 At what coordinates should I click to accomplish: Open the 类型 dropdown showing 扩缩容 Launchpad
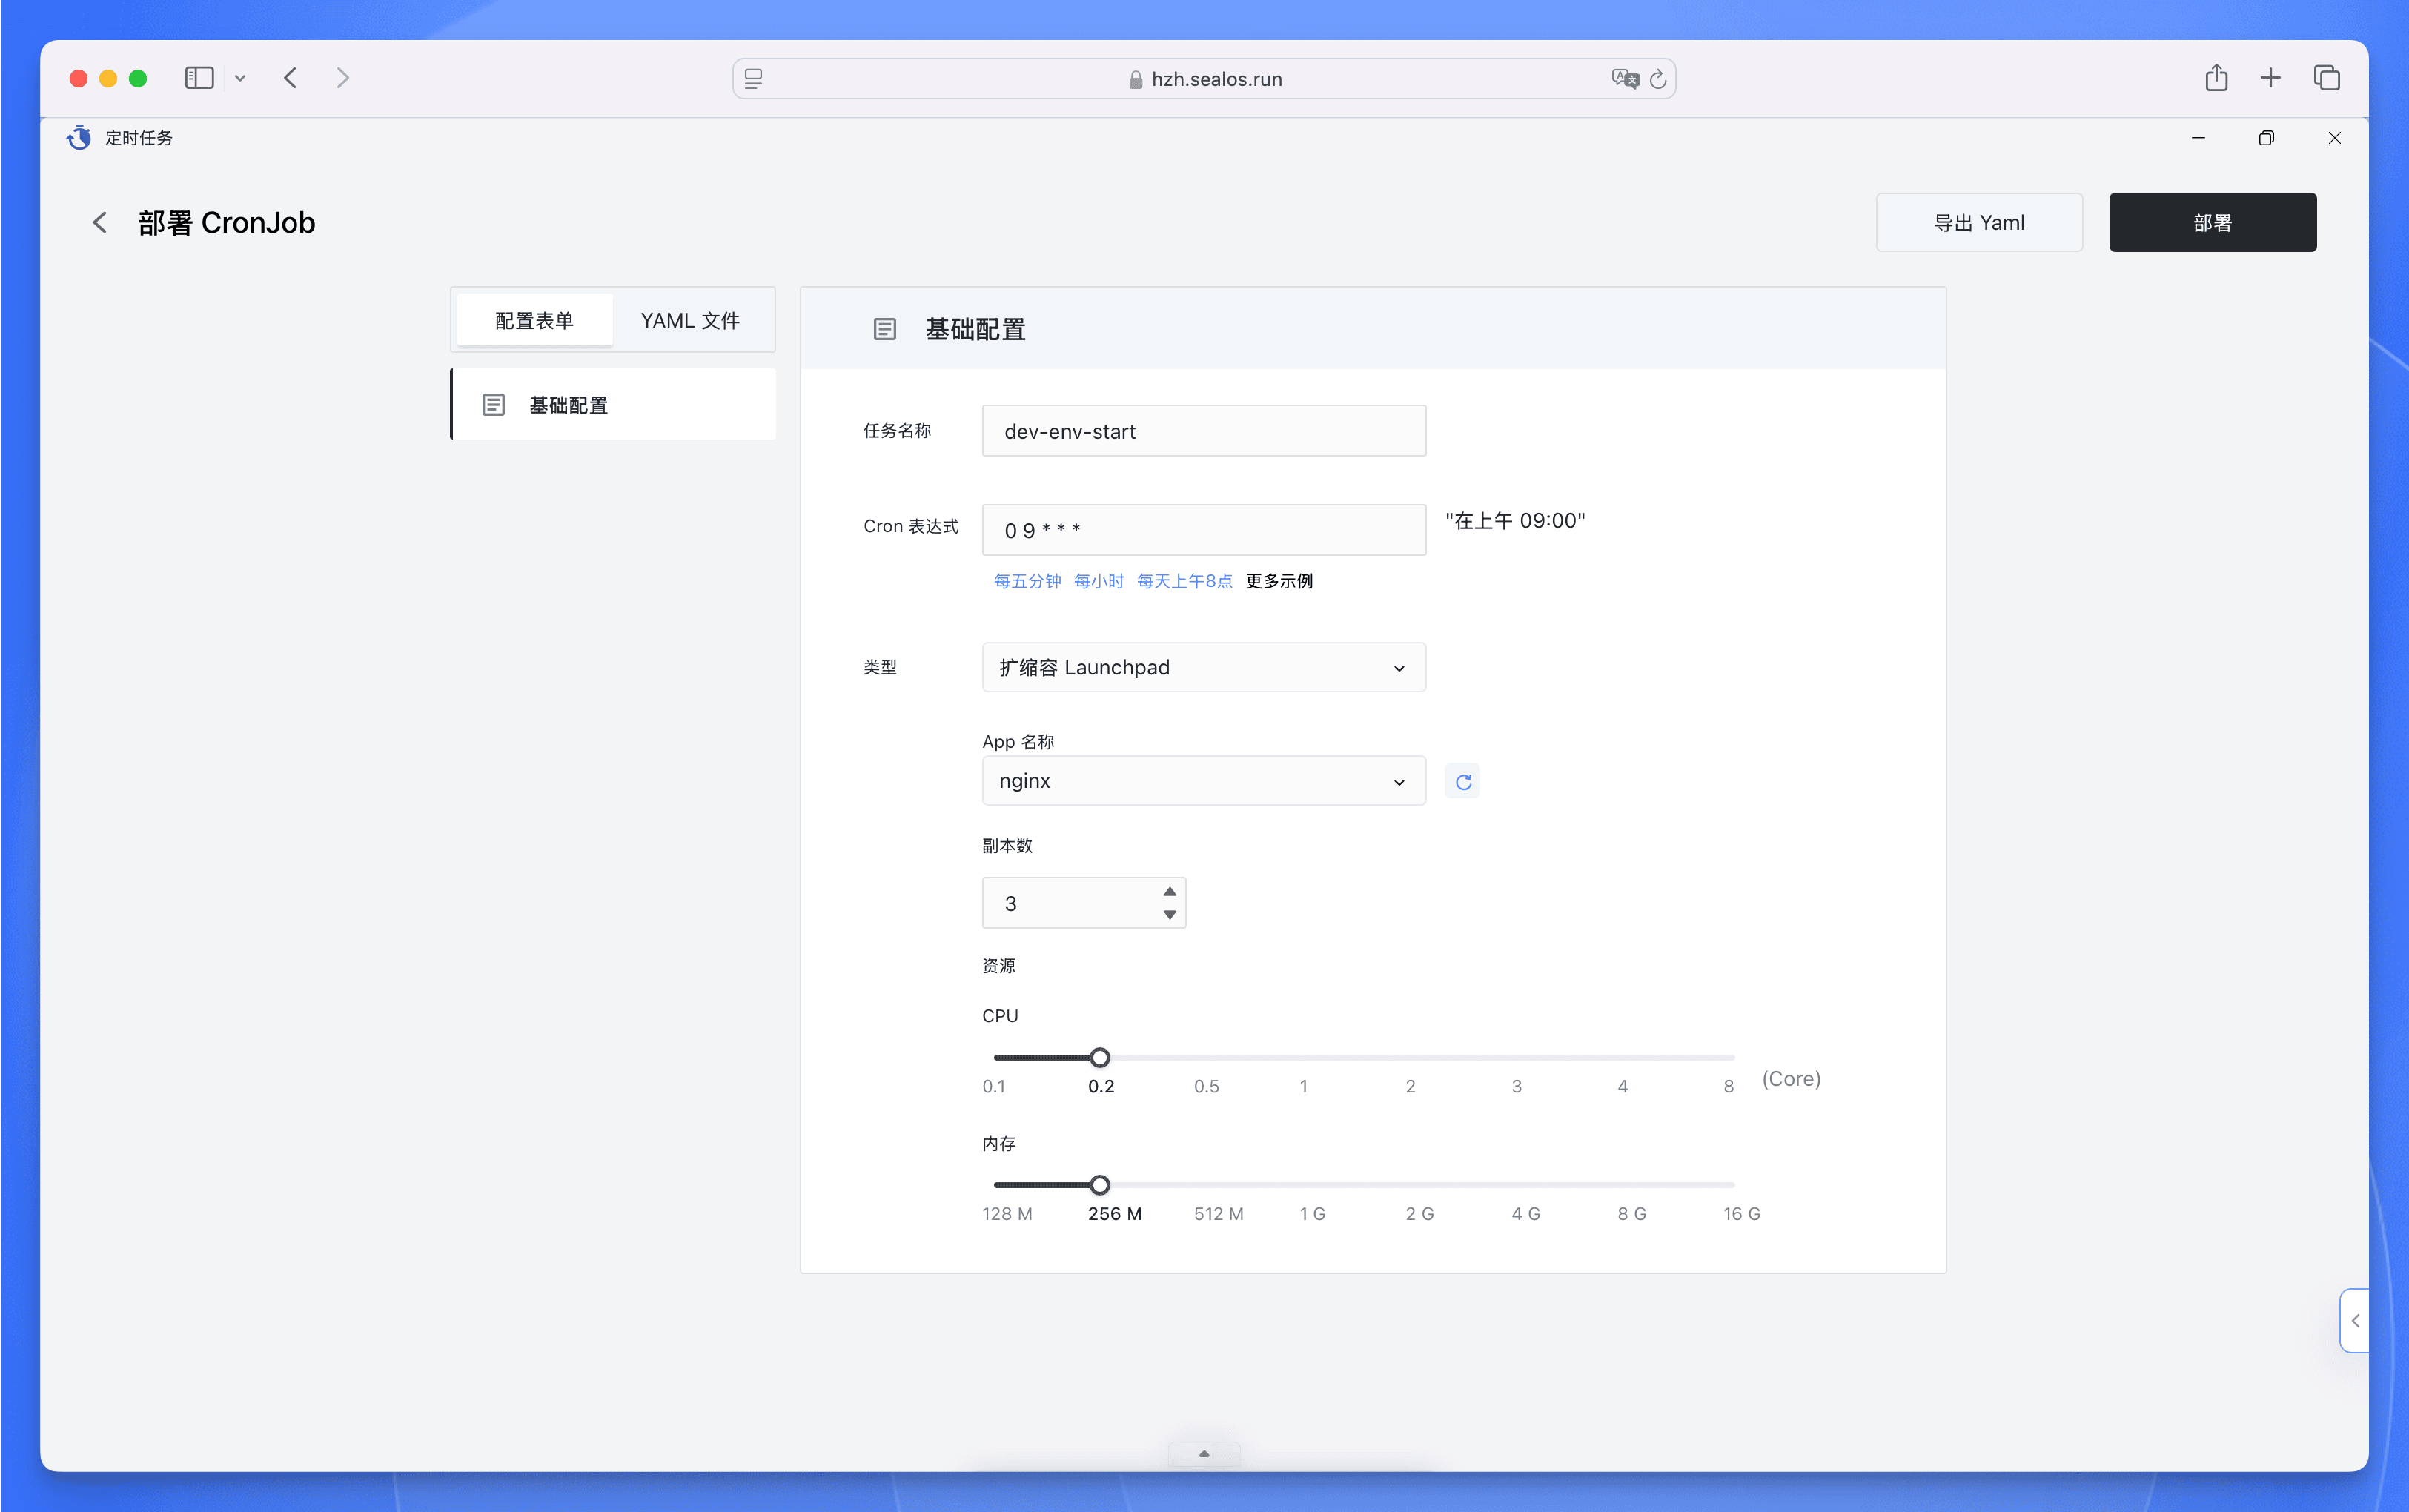1204,667
